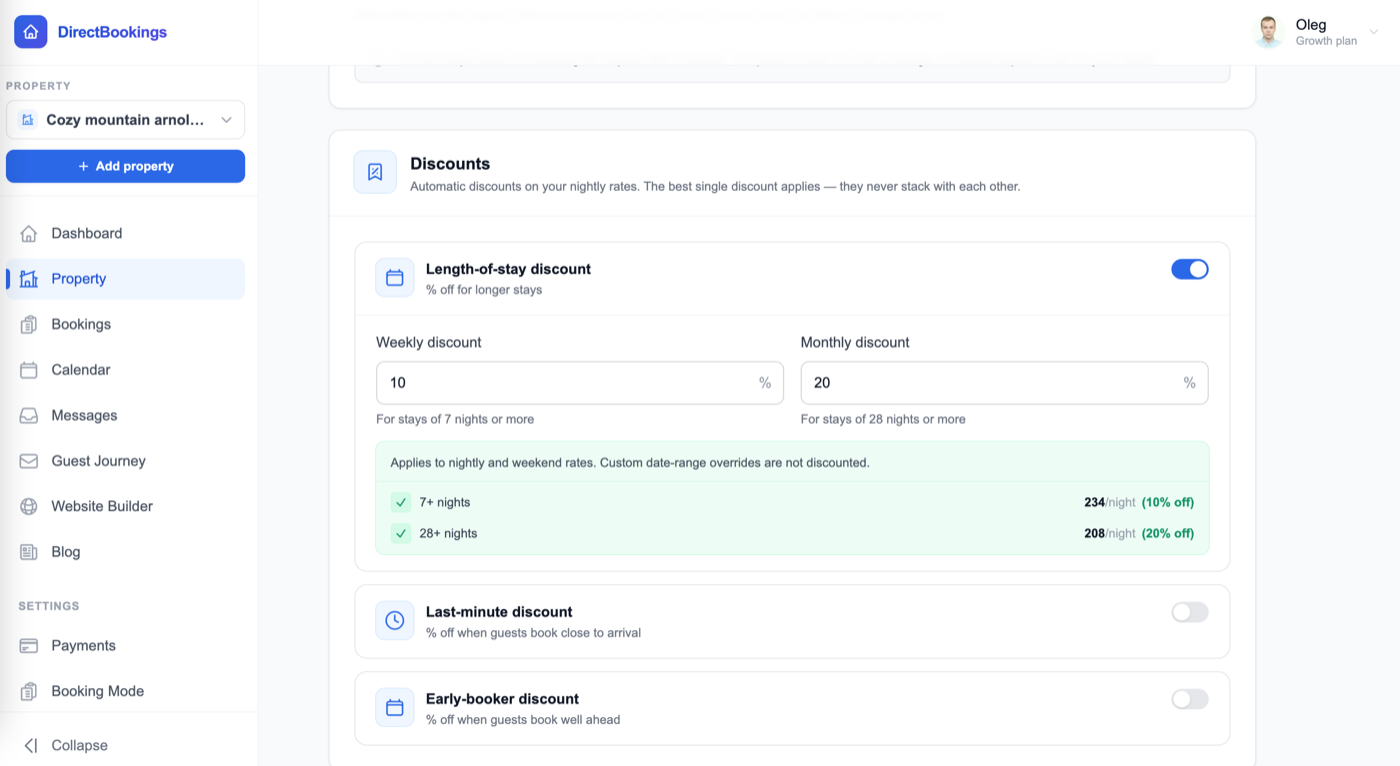Click the DirectBookings brand name

click(x=112, y=32)
